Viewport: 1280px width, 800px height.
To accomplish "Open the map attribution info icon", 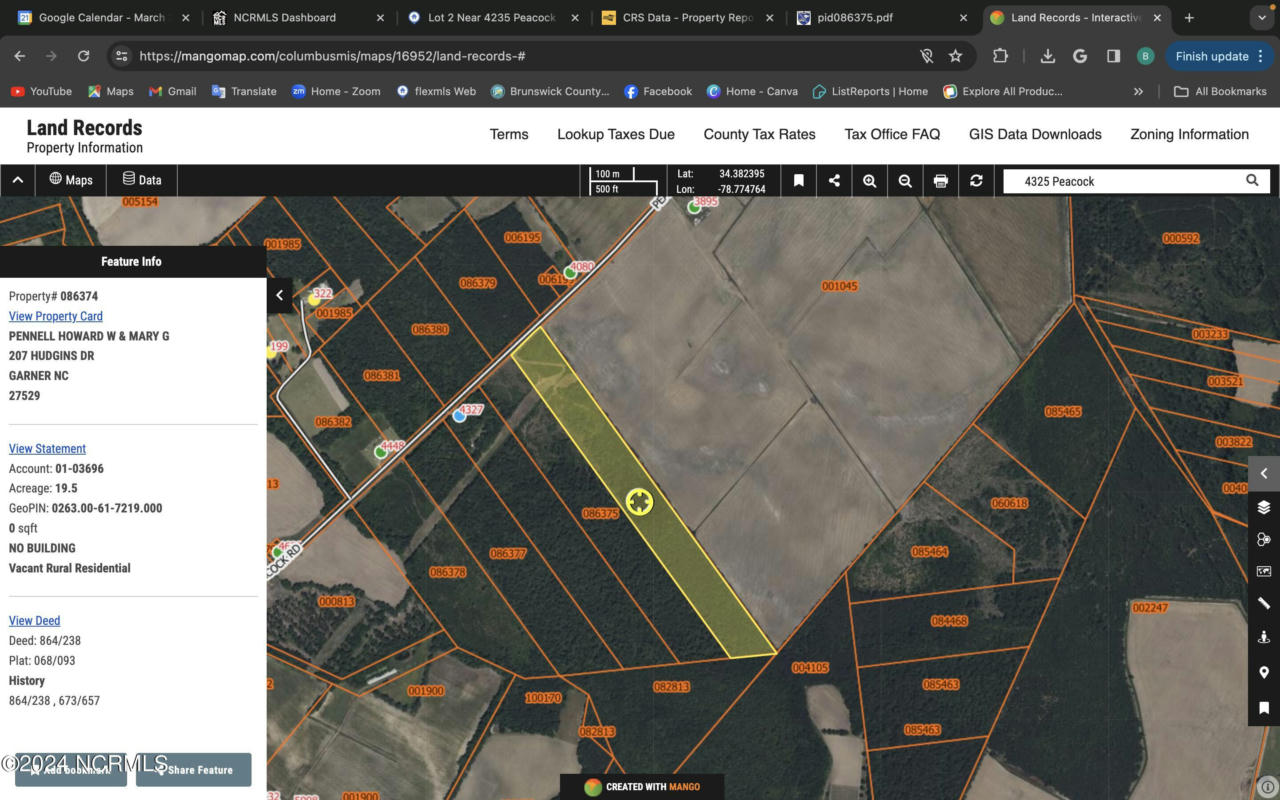I will coord(1267,787).
